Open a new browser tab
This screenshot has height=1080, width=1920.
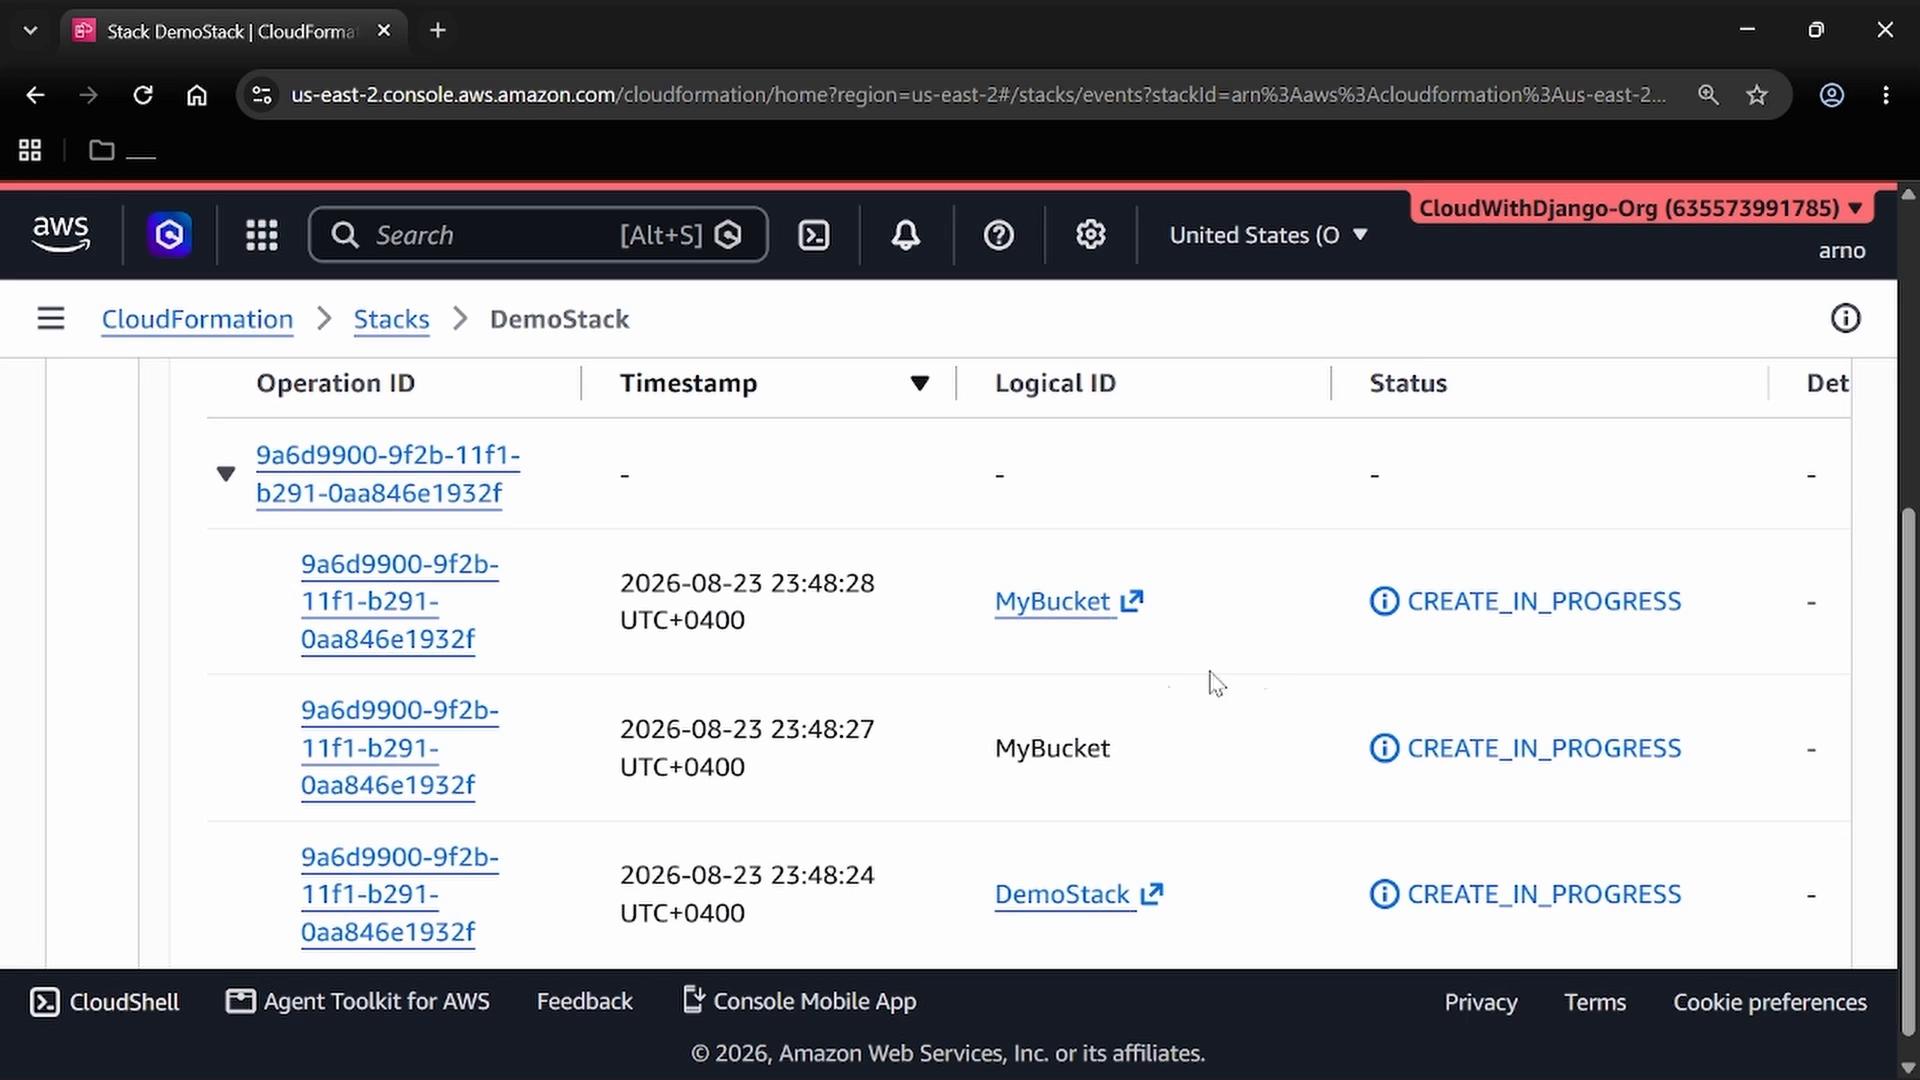pos(438,31)
